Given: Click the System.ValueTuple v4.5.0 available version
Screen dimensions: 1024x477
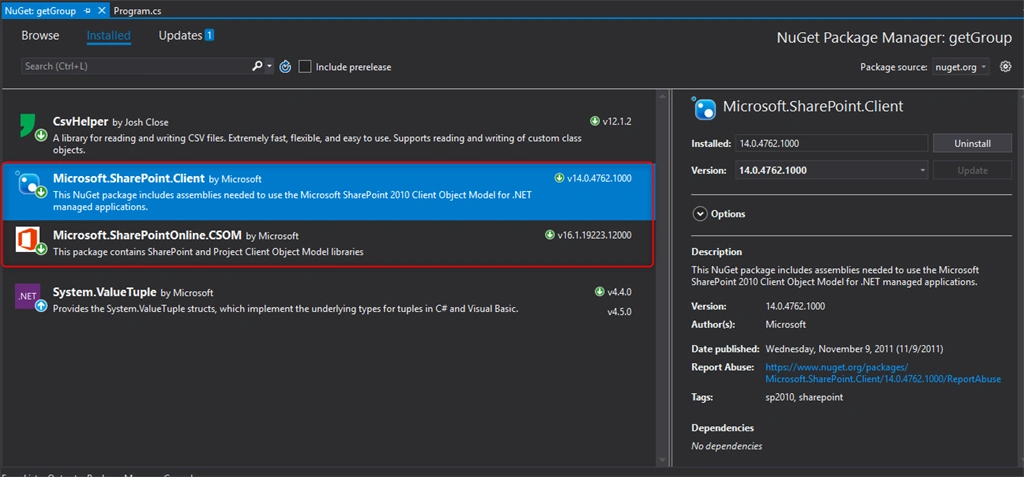Looking at the screenshot, I should tap(619, 312).
